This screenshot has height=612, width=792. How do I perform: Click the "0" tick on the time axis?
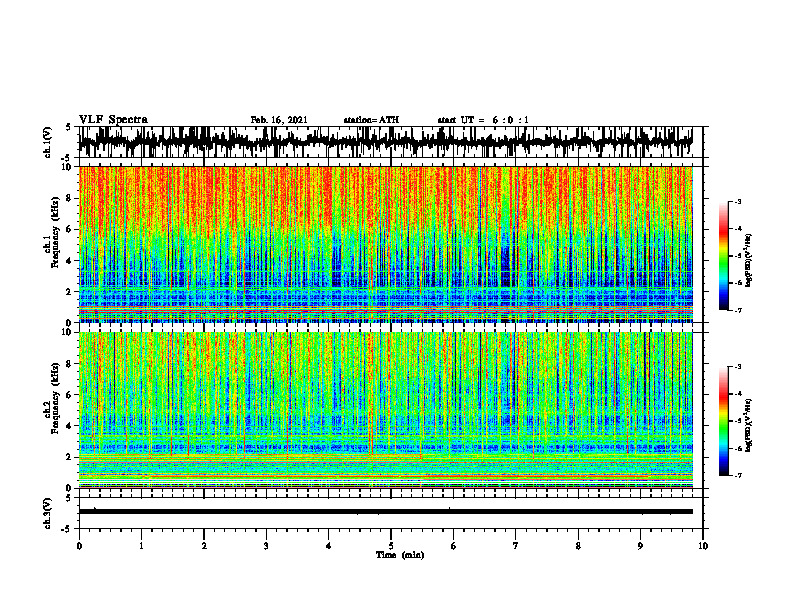pyautogui.click(x=79, y=546)
